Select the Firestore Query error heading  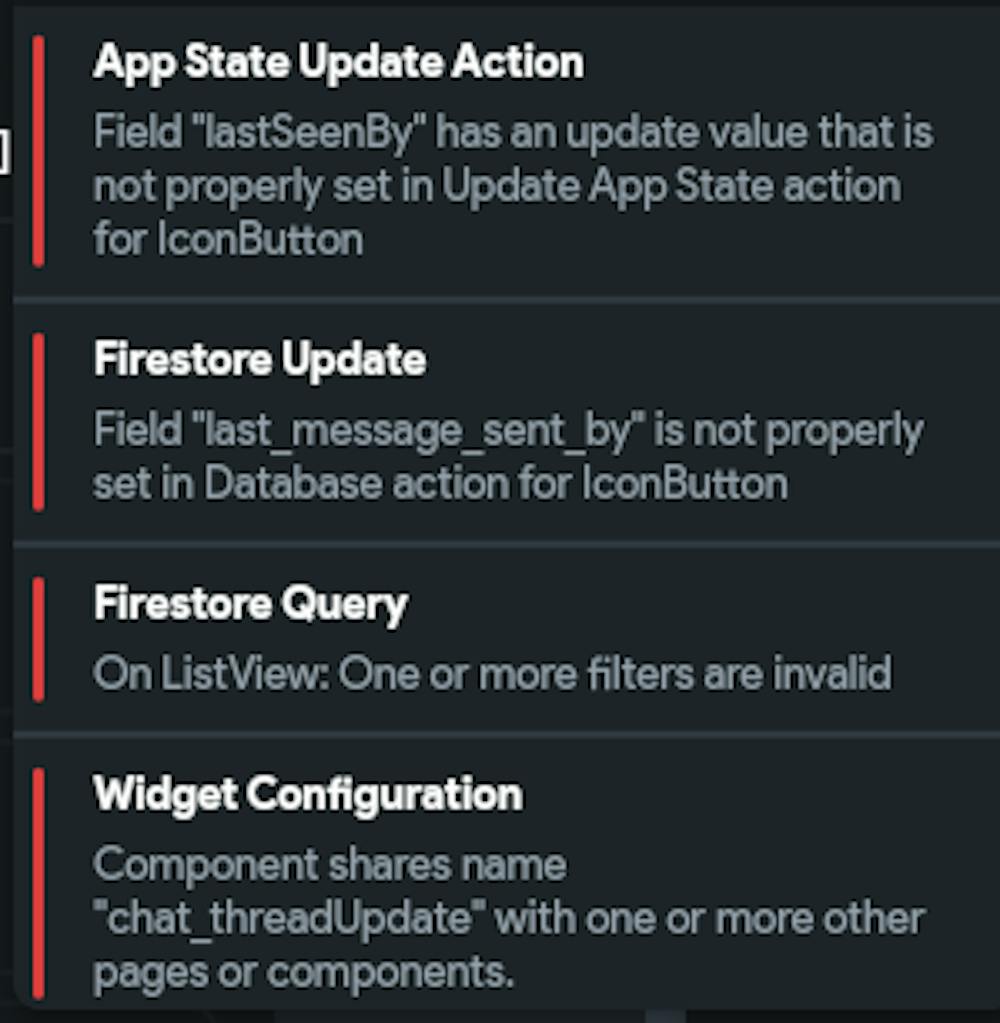coord(250,604)
